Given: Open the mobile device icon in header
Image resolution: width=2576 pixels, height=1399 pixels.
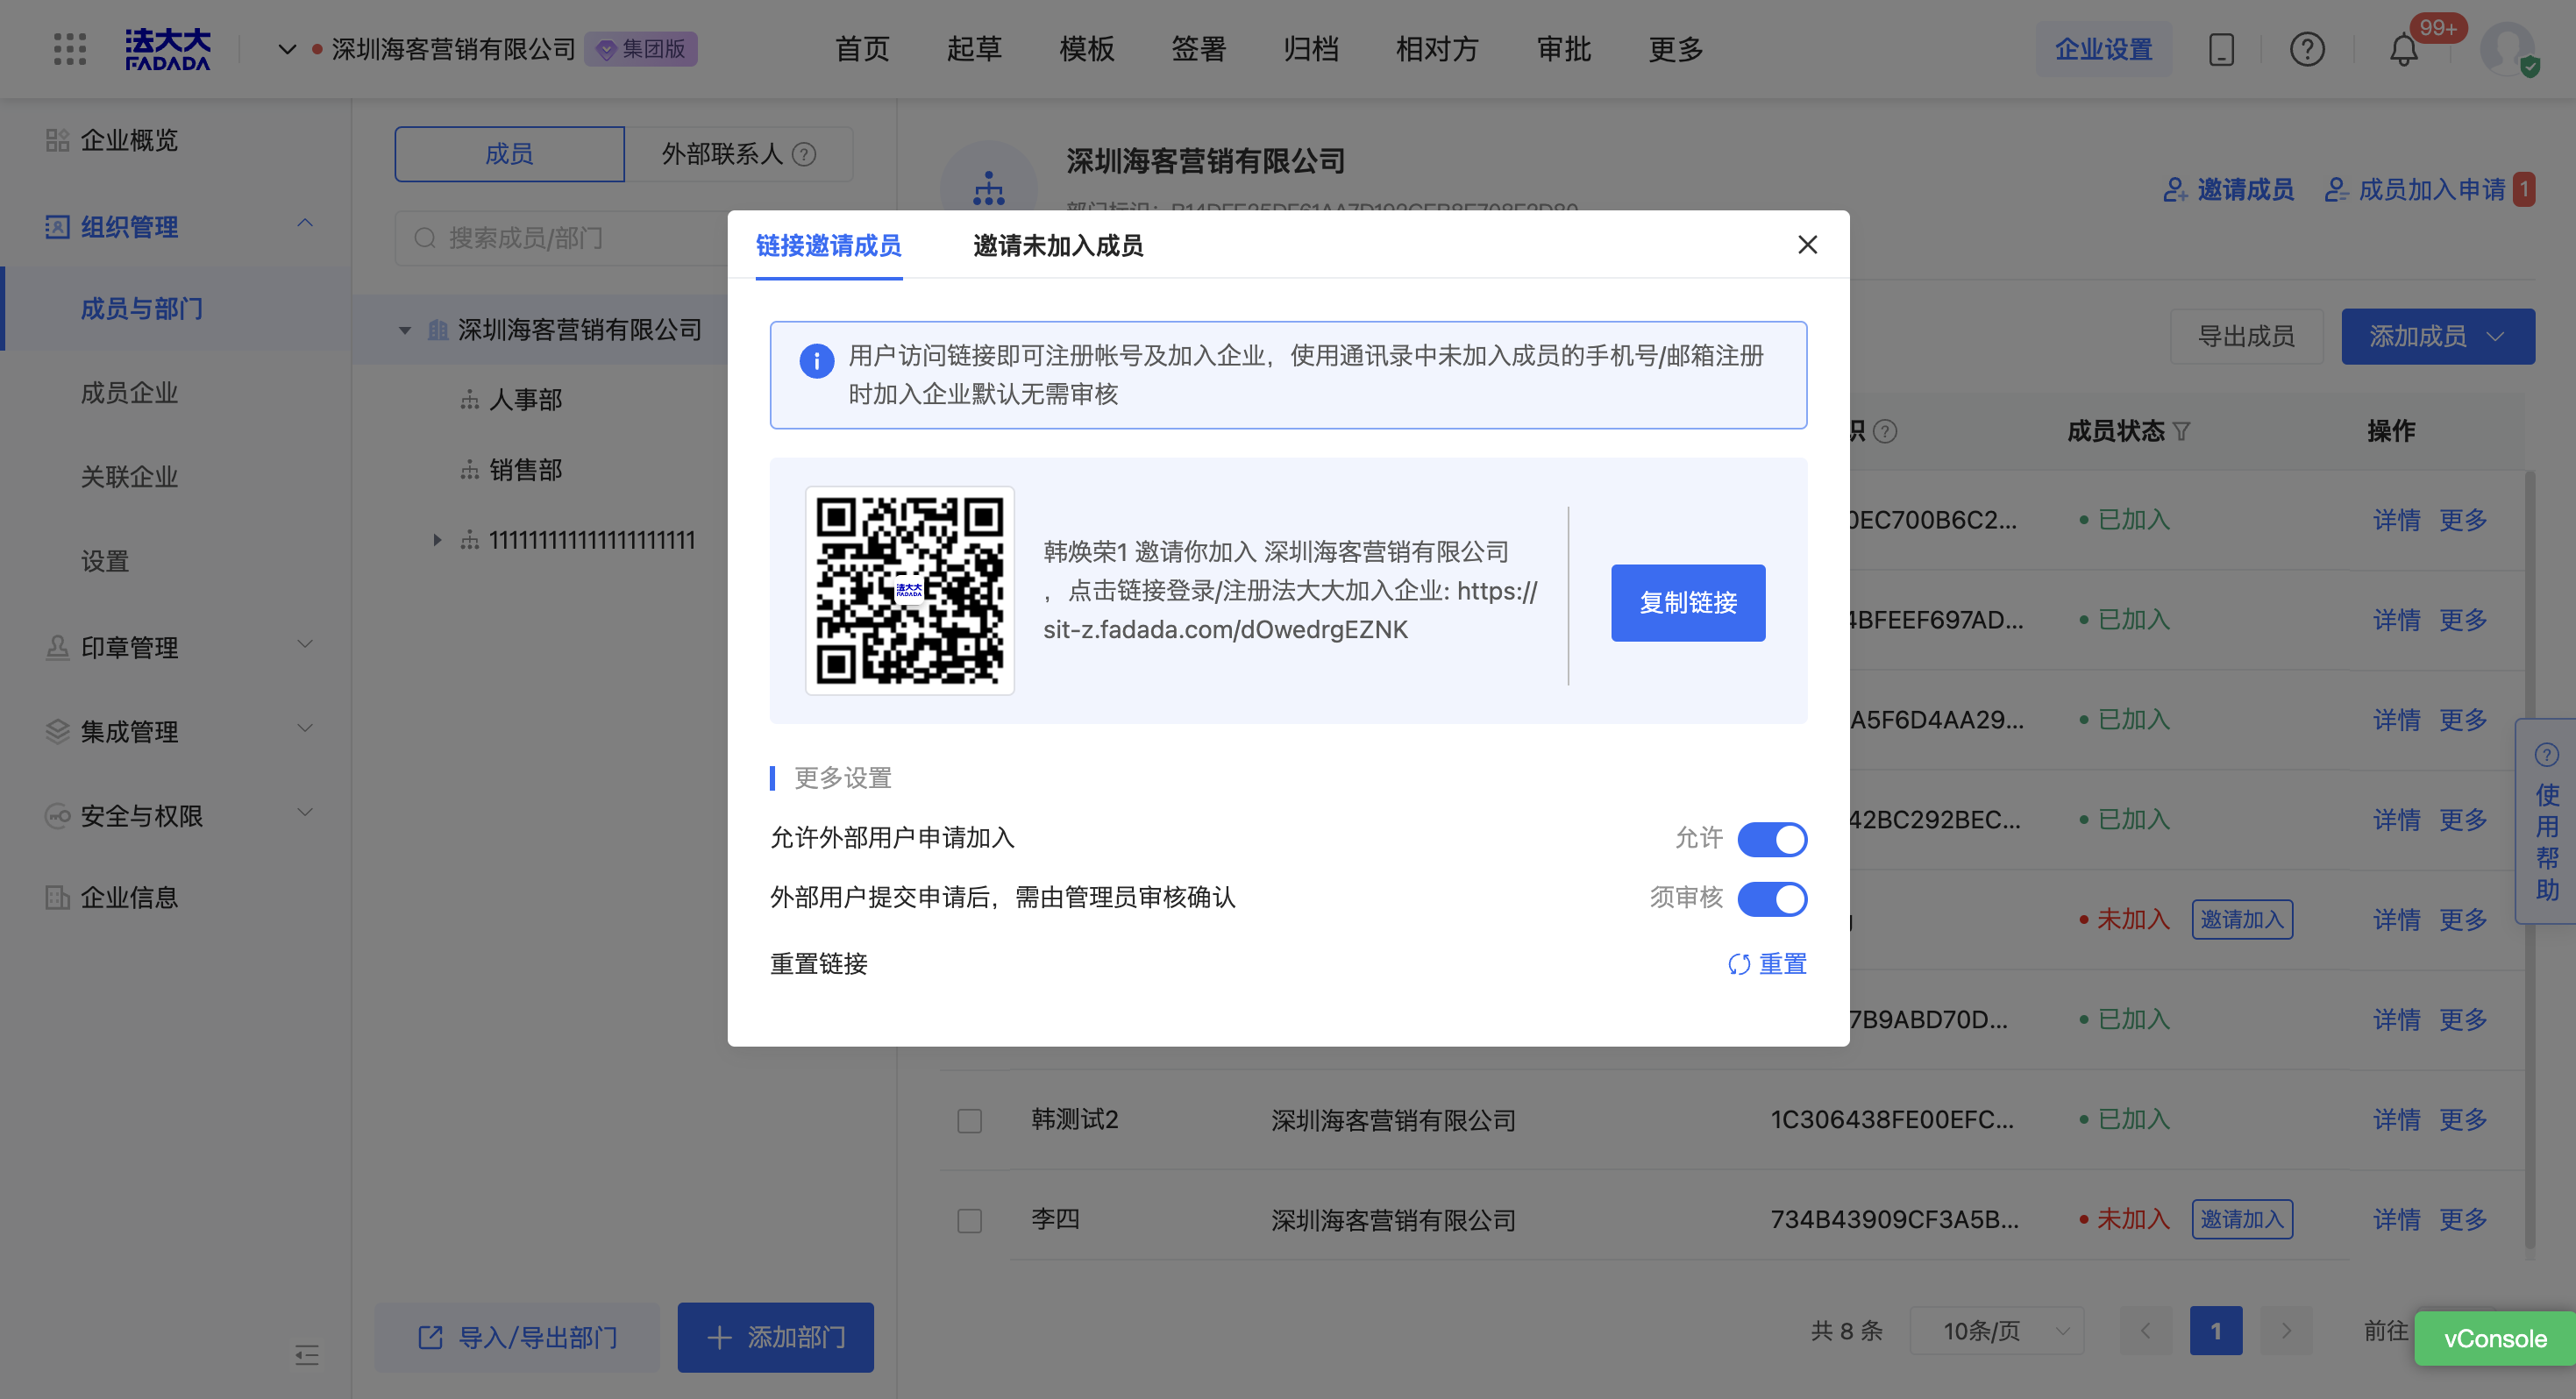Looking at the screenshot, I should pos(2221,49).
